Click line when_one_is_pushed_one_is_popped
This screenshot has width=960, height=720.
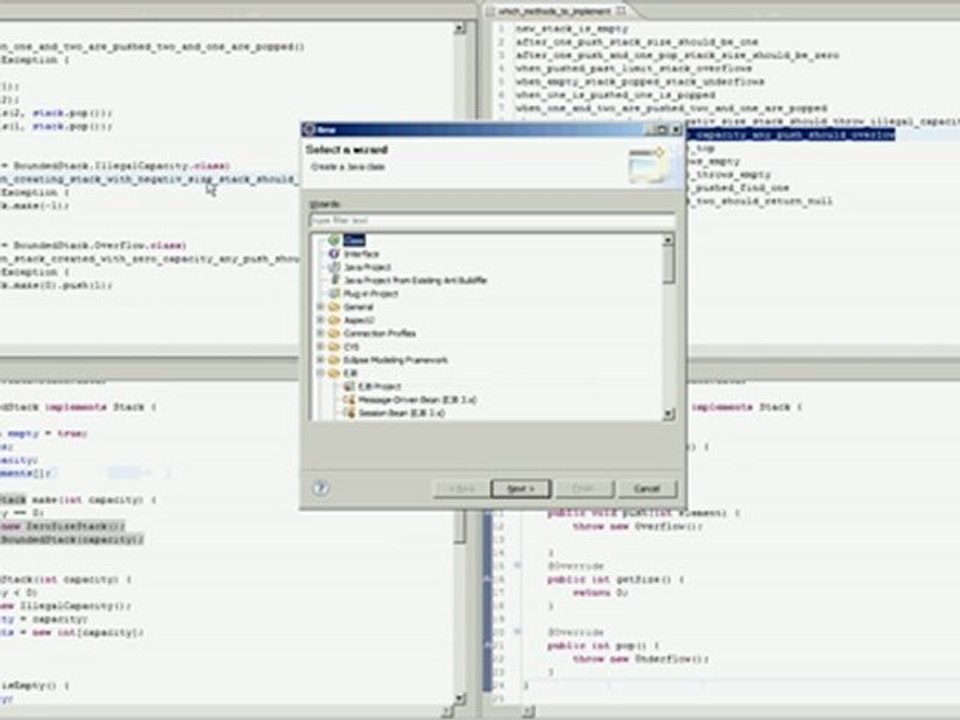[615, 95]
